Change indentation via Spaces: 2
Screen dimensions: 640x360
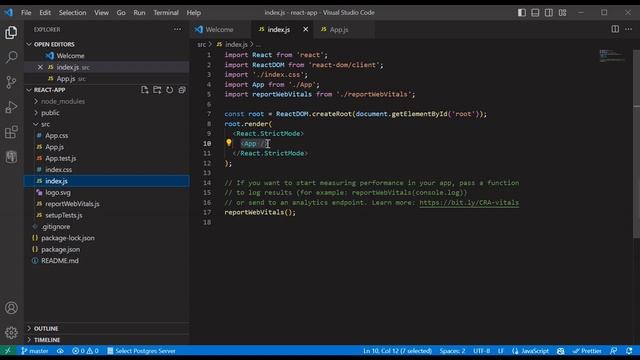(x=452, y=351)
